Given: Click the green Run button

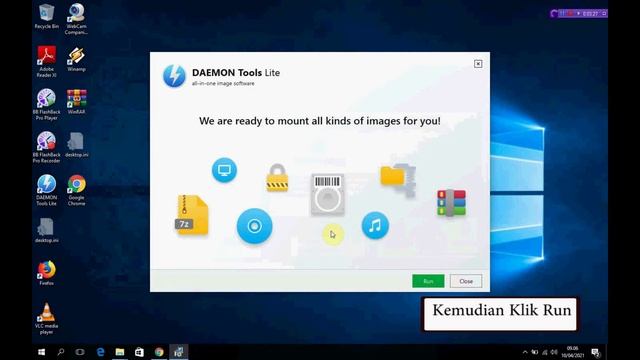Looking at the screenshot, I should click(428, 281).
